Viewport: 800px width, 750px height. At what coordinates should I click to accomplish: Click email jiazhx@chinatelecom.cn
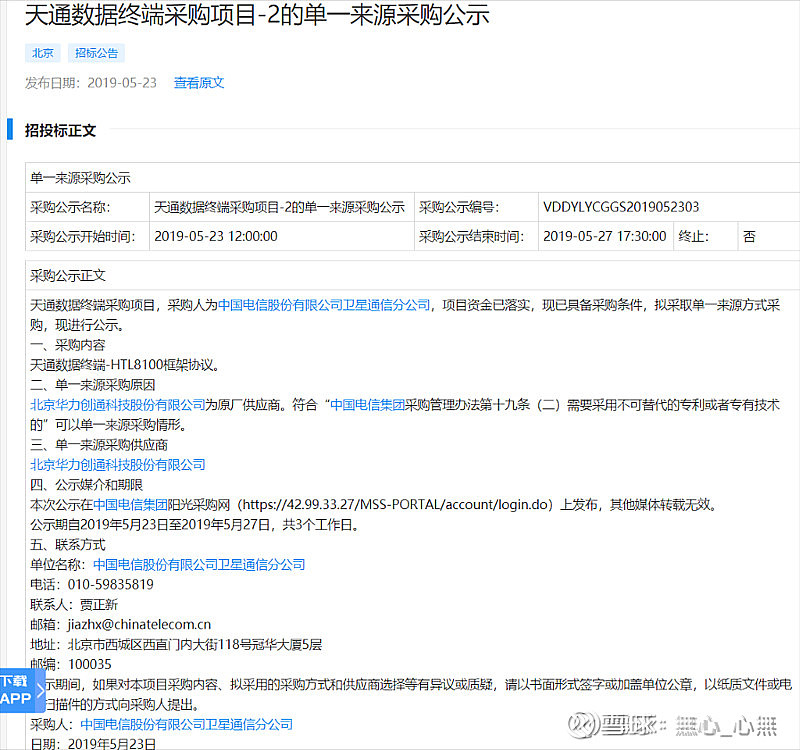pyautogui.click(x=139, y=624)
